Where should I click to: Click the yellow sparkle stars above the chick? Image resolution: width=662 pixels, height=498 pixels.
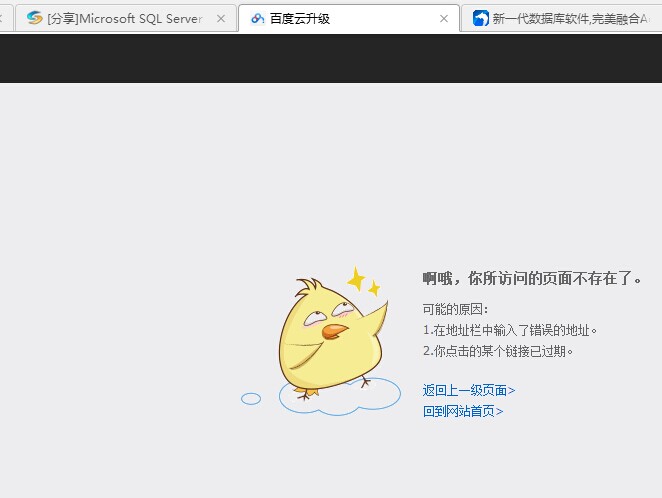(362, 281)
